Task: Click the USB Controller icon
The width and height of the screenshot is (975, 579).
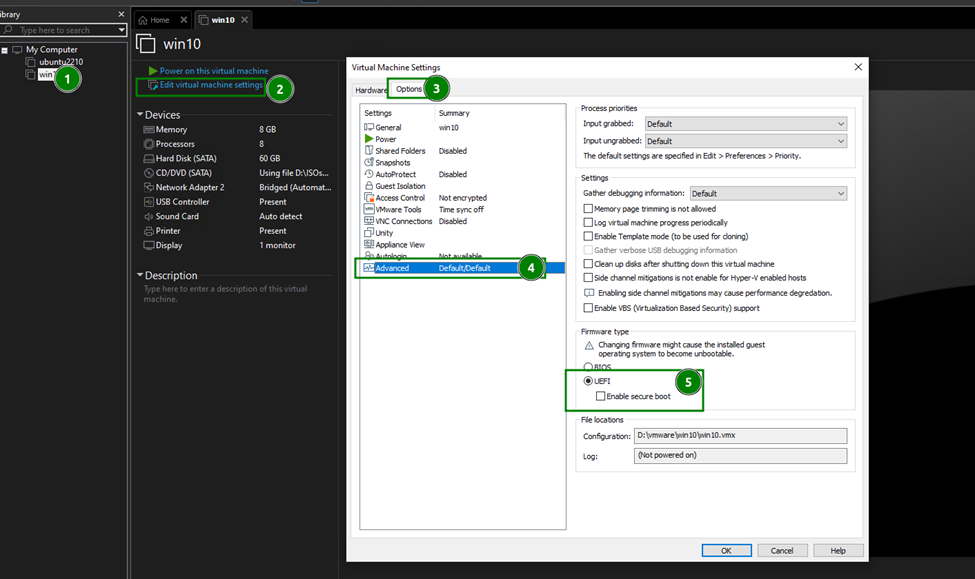Action: click(x=149, y=202)
